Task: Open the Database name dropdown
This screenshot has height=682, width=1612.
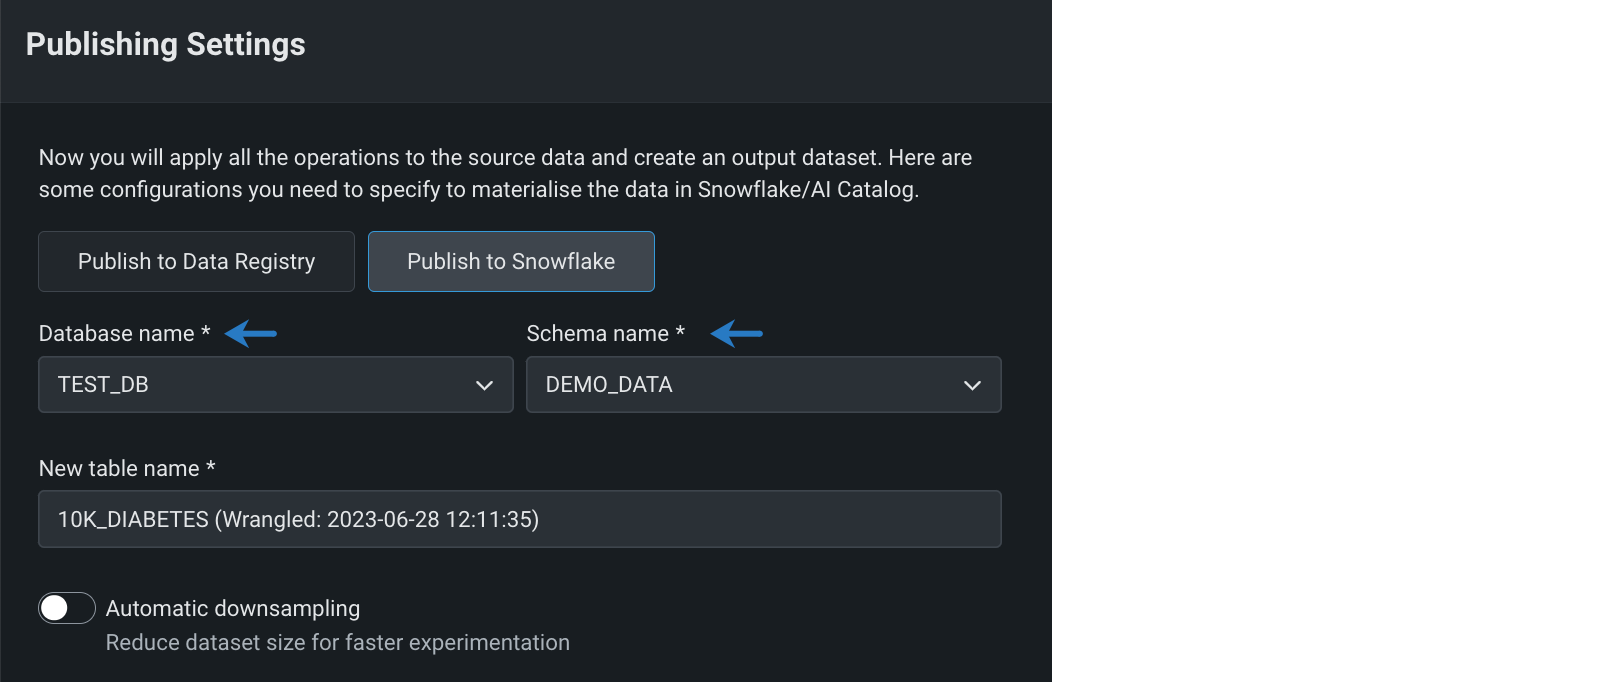Action: 275,385
